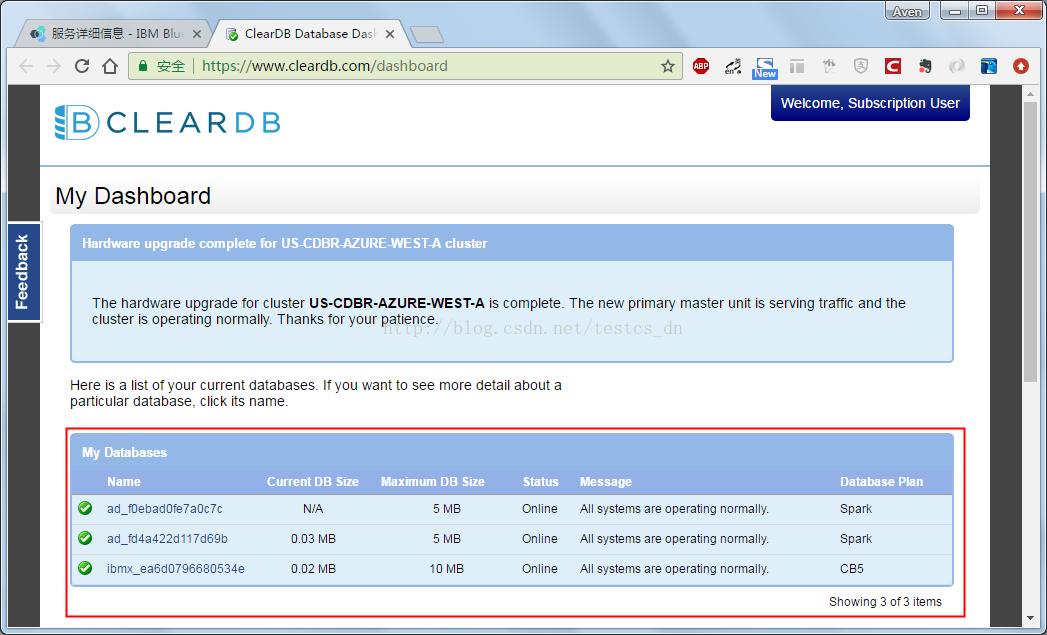Open the grey page-layout extension icon
The height and width of the screenshot is (635, 1047).
click(x=797, y=66)
